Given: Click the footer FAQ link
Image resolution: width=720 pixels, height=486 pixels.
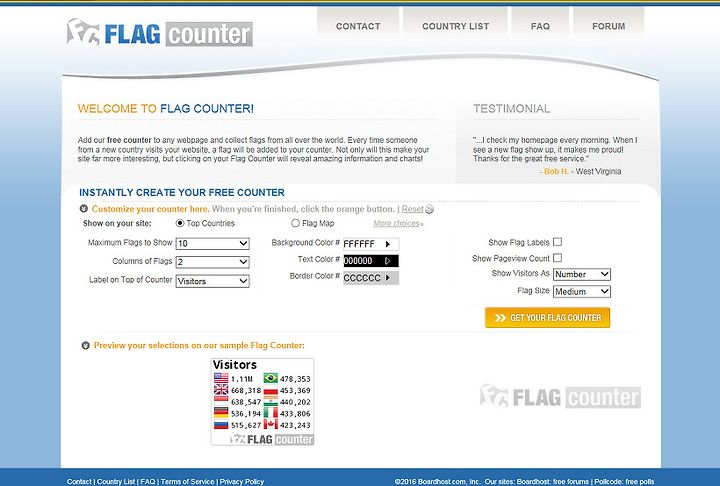Looking at the screenshot, I should pos(148,481).
